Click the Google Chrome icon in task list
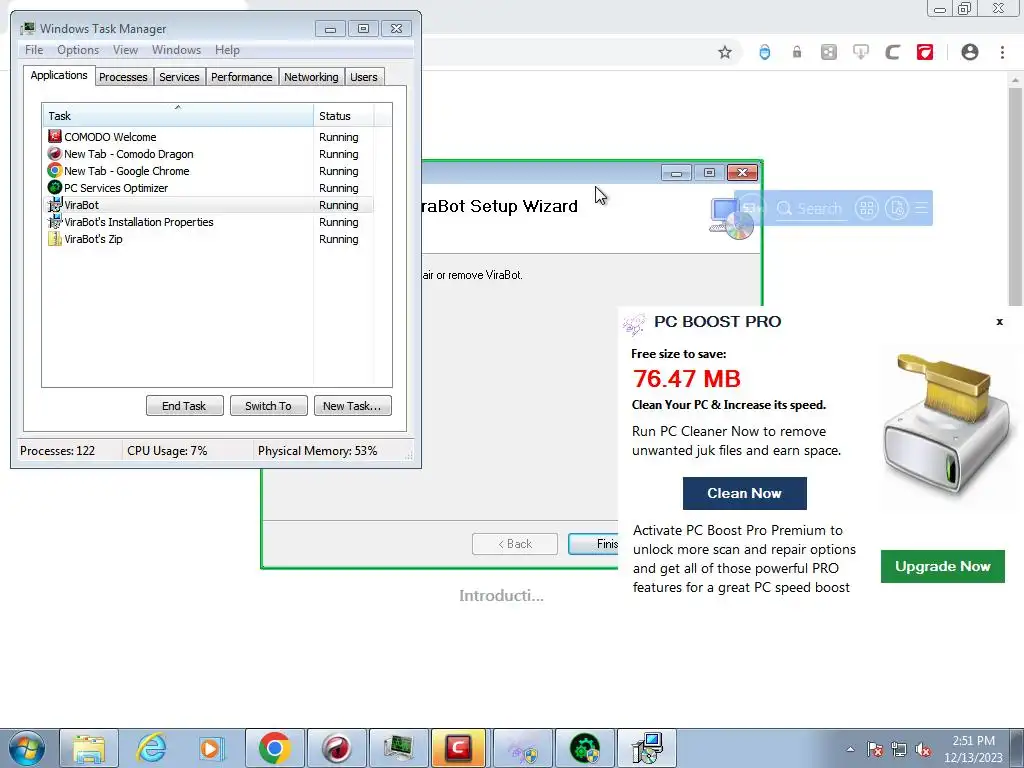 55,170
